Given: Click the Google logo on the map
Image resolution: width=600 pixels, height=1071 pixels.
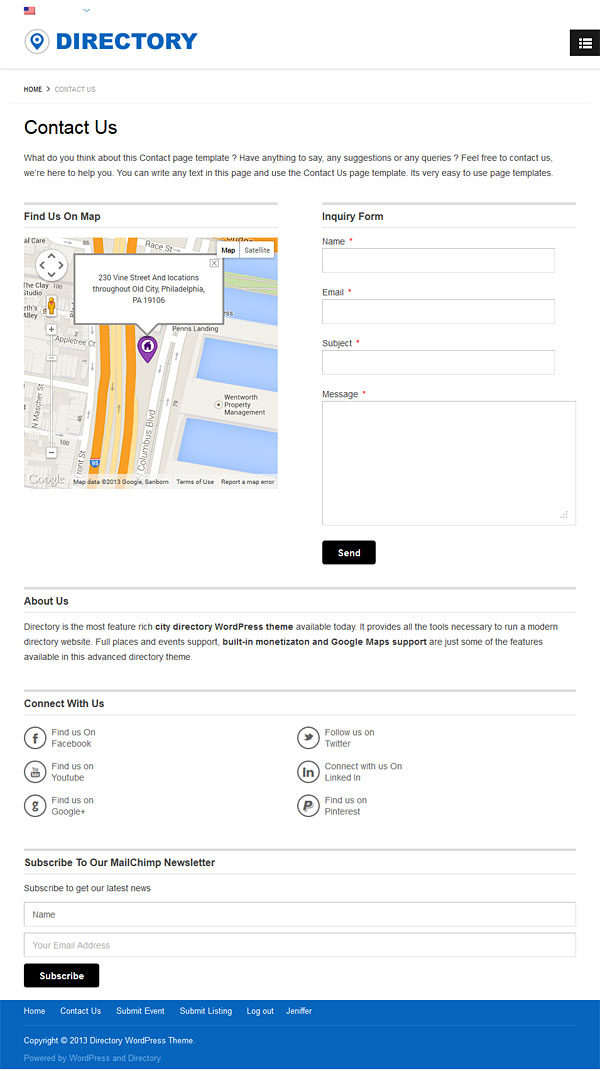Looking at the screenshot, I should (x=46, y=479).
